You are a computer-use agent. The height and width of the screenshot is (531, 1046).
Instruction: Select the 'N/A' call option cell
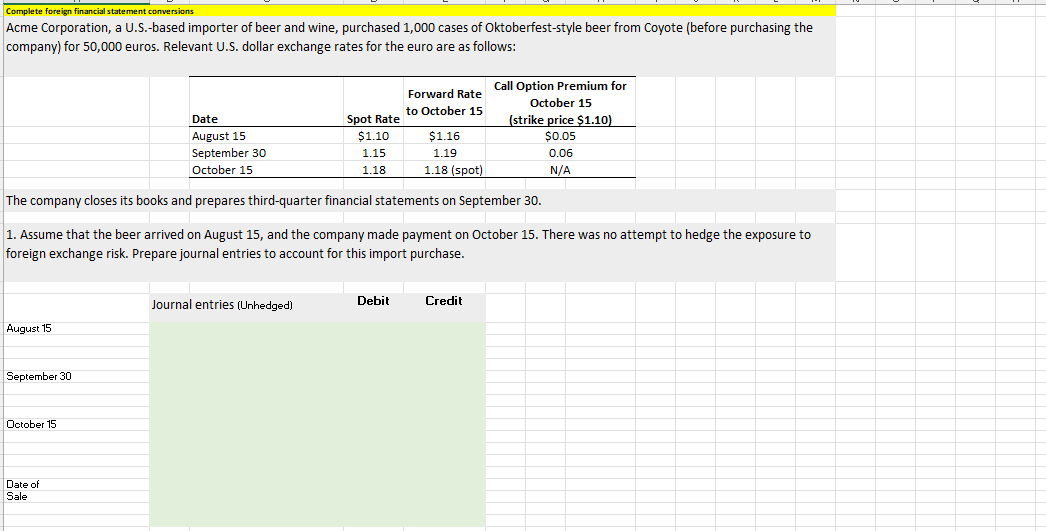(560, 169)
